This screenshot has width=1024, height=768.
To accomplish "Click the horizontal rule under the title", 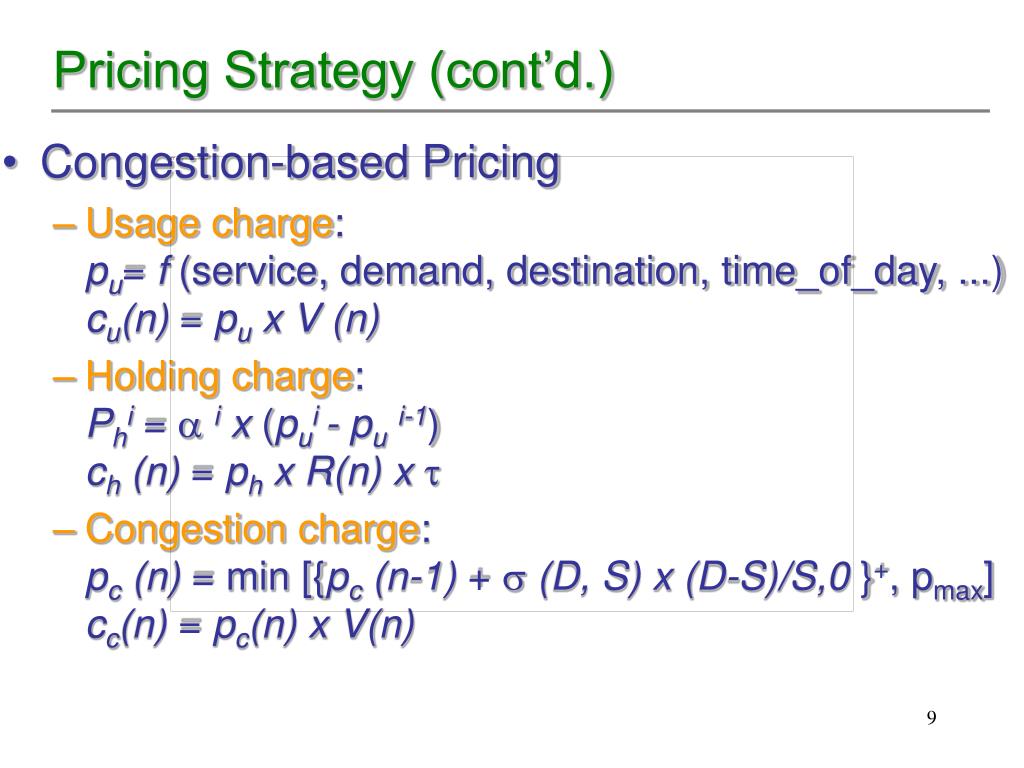I will pos(520,111).
